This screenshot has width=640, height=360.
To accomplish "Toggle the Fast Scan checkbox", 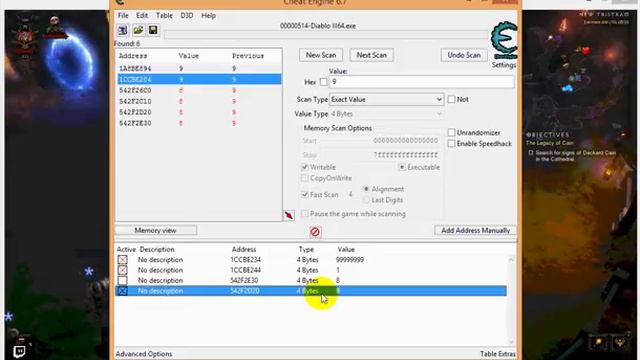I will click(304, 195).
